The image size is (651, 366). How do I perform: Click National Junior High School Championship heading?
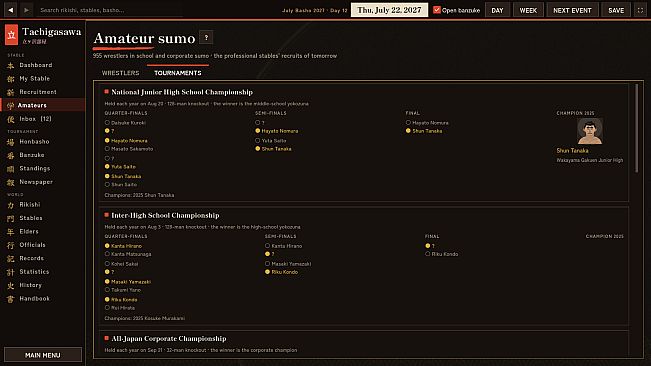click(182, 92)
